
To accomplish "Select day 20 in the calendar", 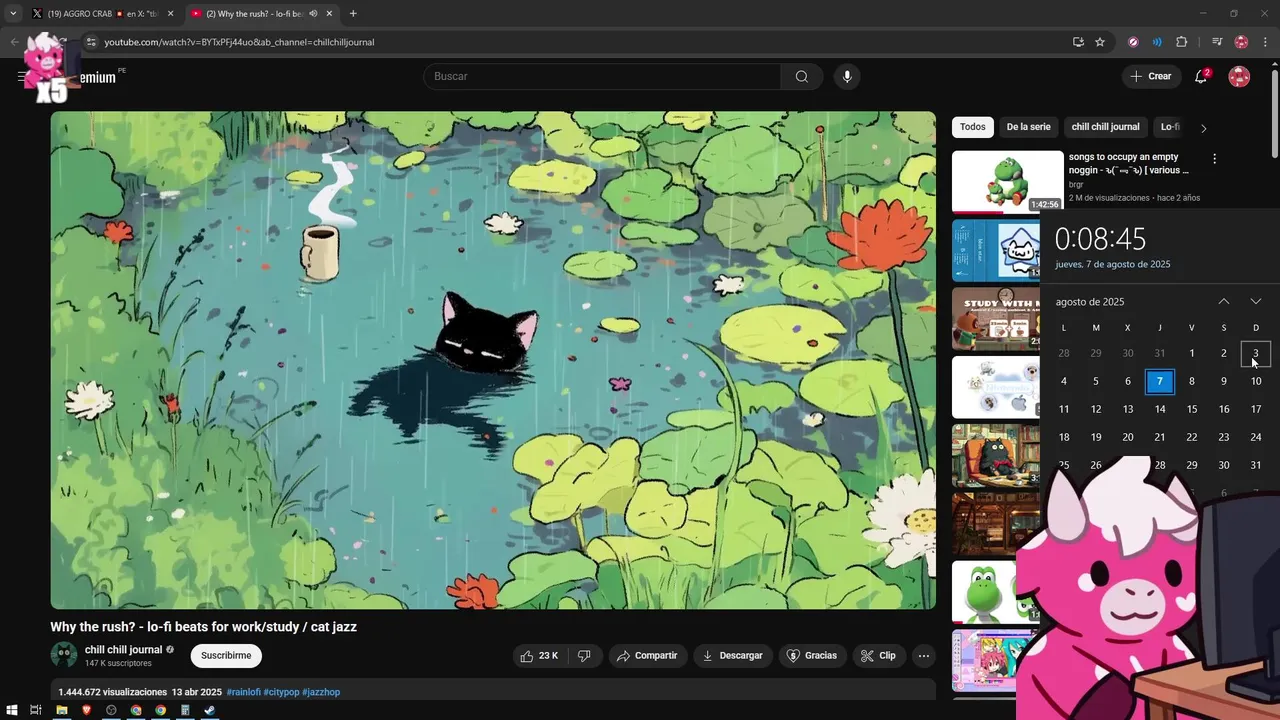I will pyautogui.click(x=1128, y=437).
